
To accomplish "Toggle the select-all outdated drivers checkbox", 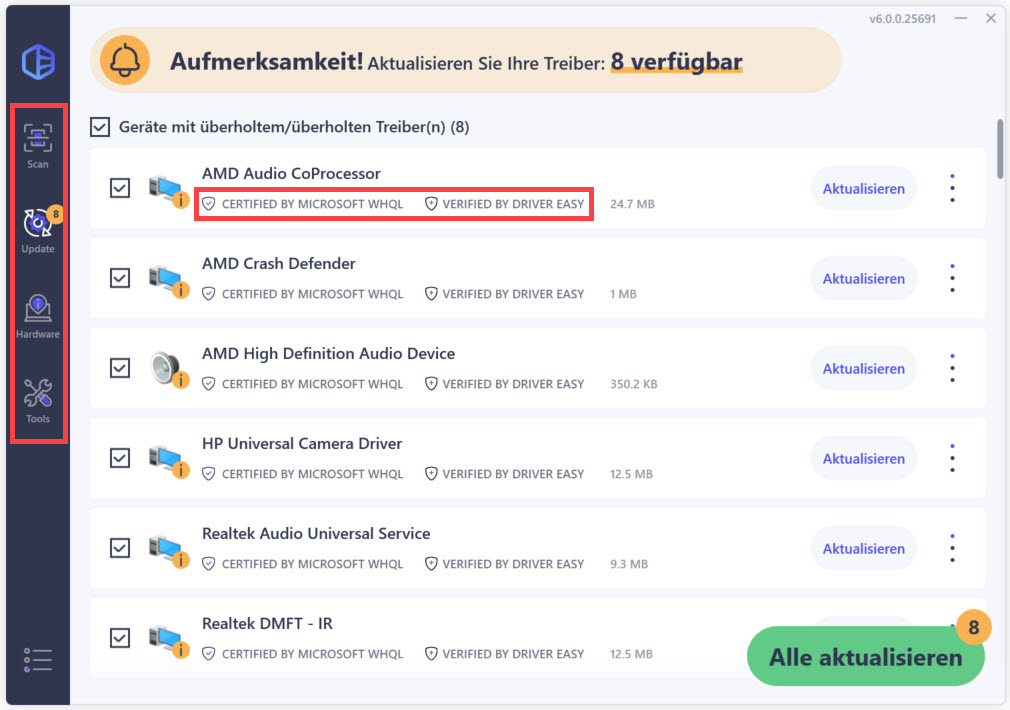I will [x=100, y=127].
